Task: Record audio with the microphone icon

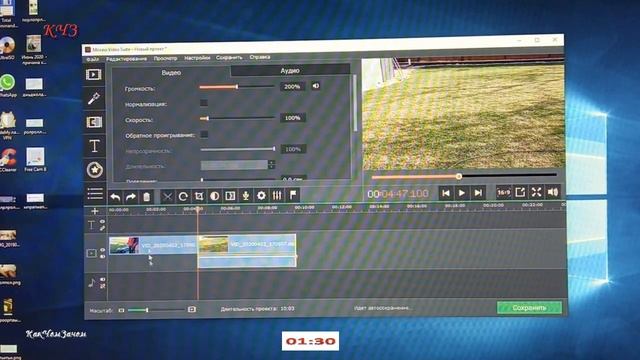Action: (246, 196)
